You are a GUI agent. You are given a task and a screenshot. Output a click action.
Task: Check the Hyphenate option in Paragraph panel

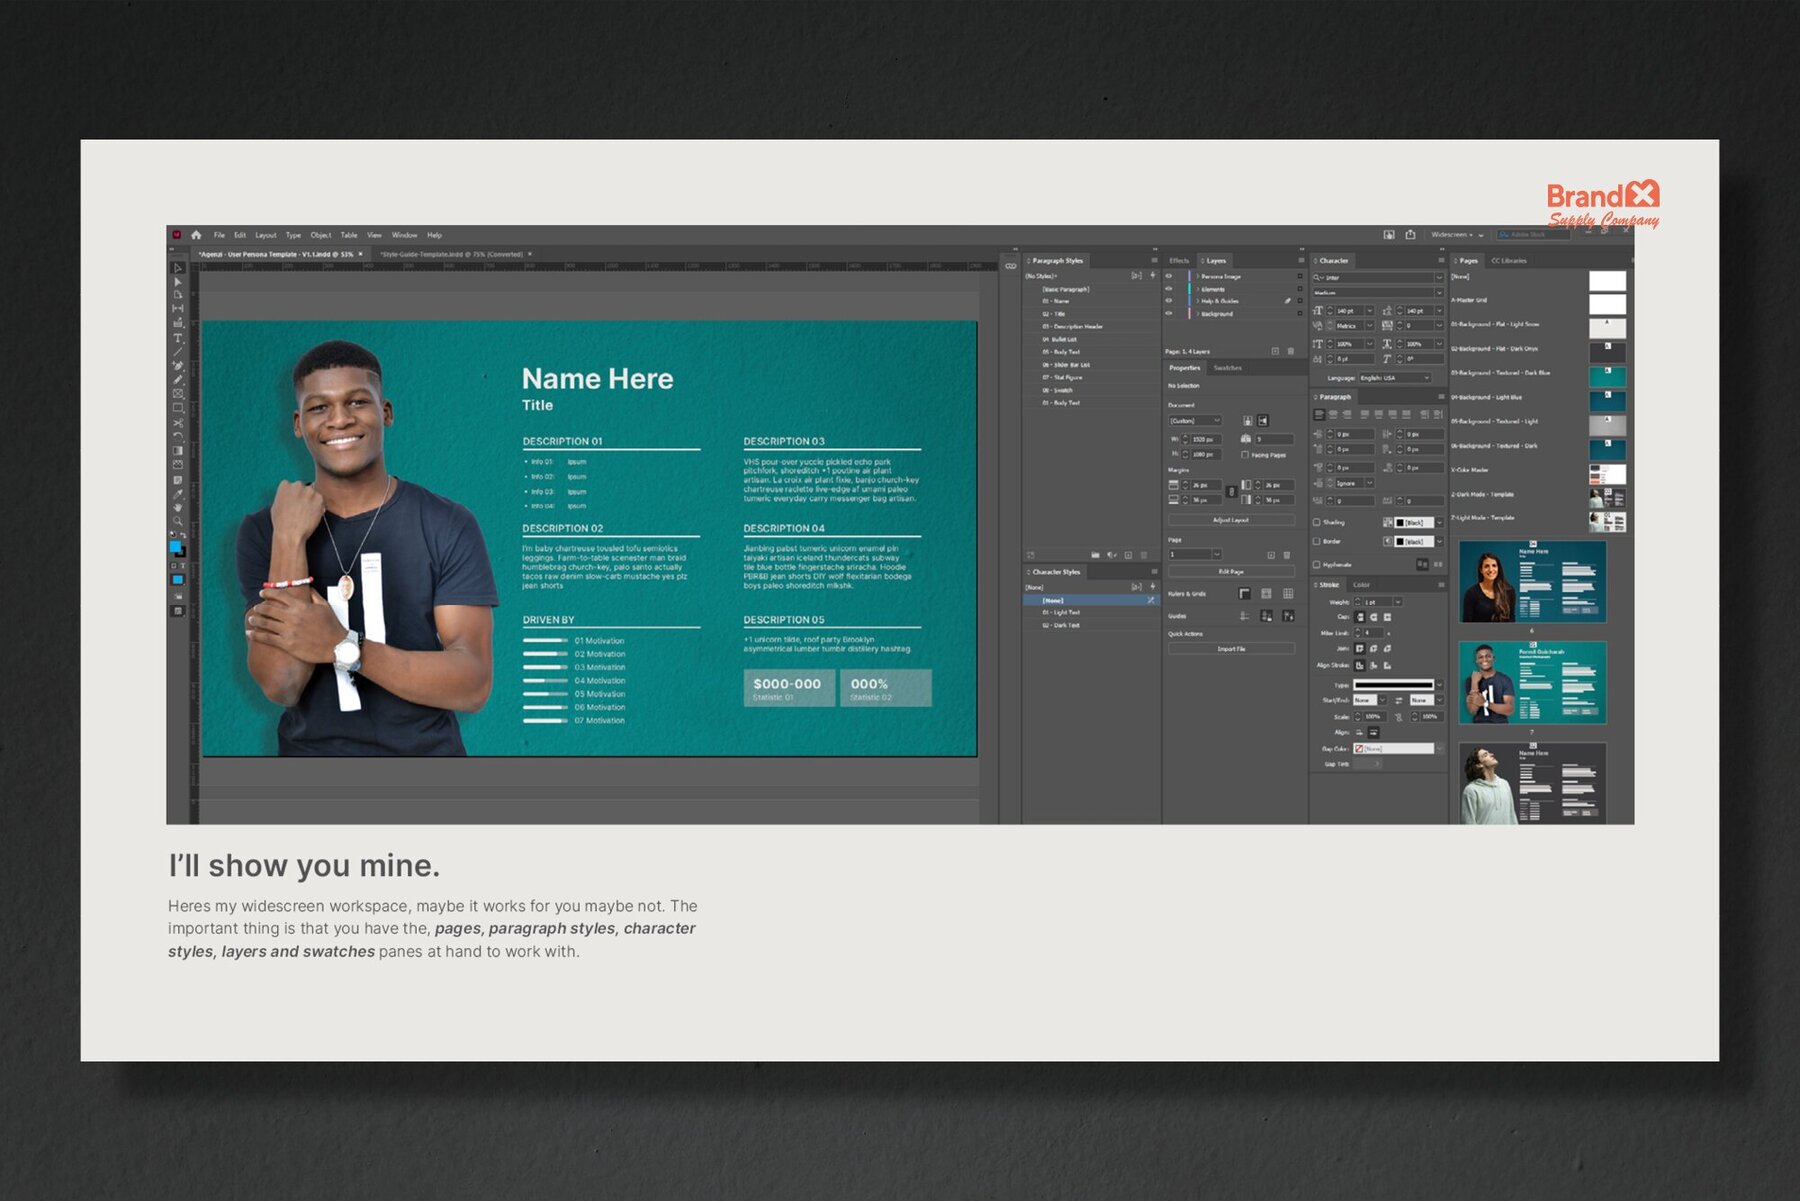tap(1316, 564)
